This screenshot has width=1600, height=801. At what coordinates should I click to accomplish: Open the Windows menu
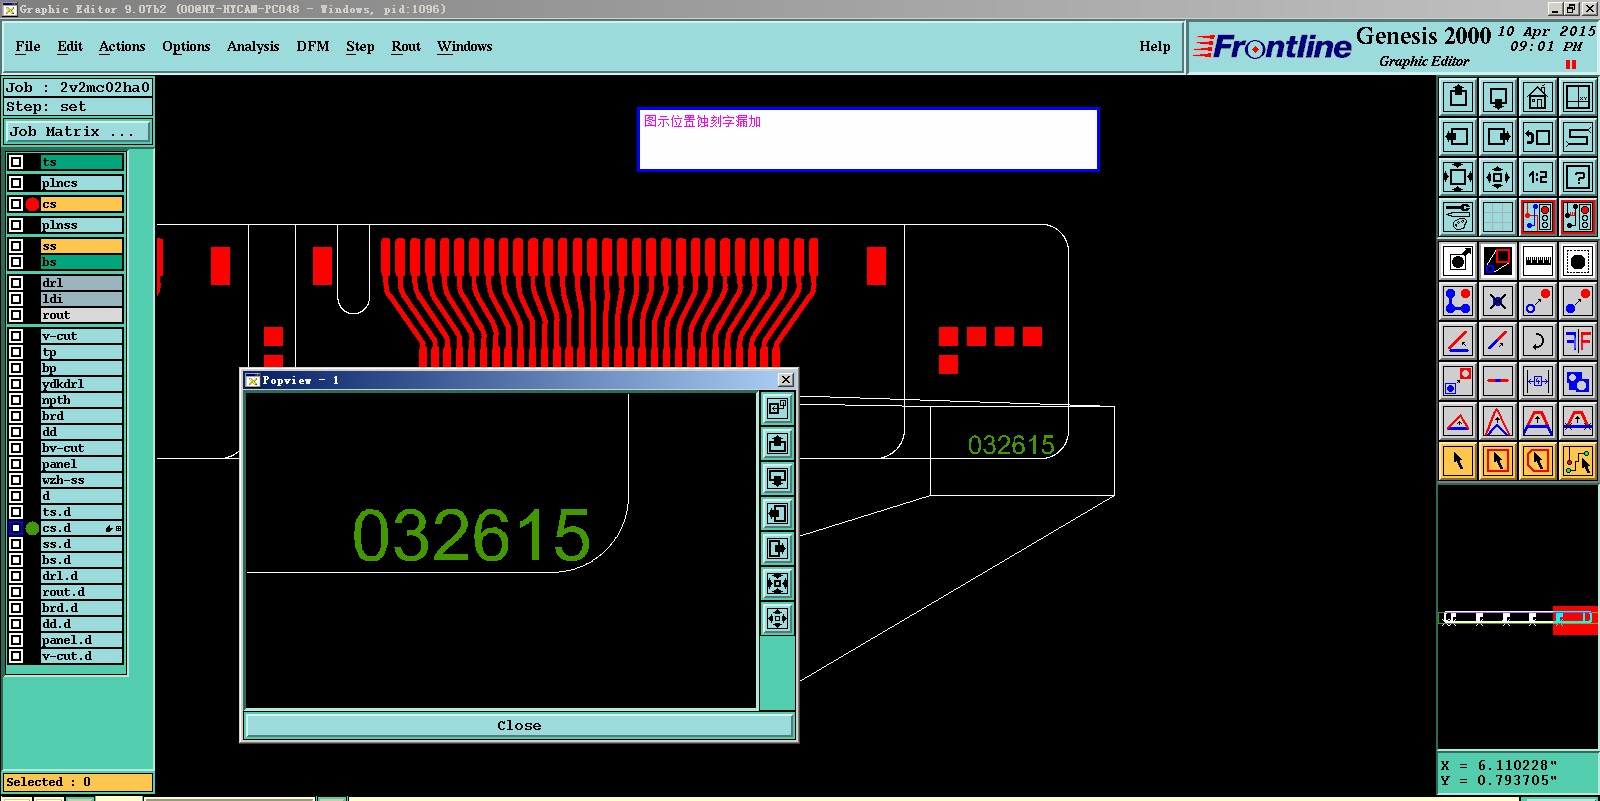pos(465,46)
